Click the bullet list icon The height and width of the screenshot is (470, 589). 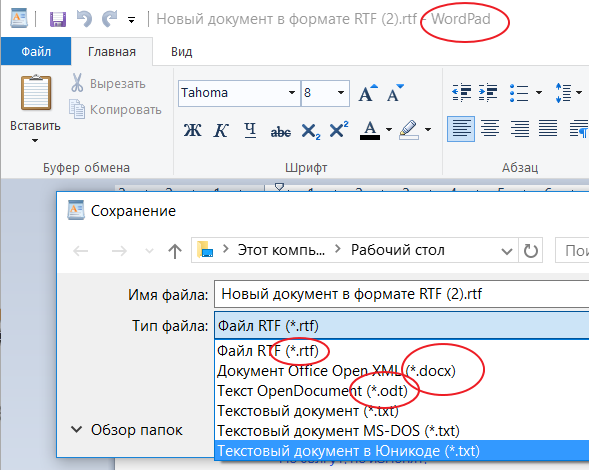(x=519, y=92)
